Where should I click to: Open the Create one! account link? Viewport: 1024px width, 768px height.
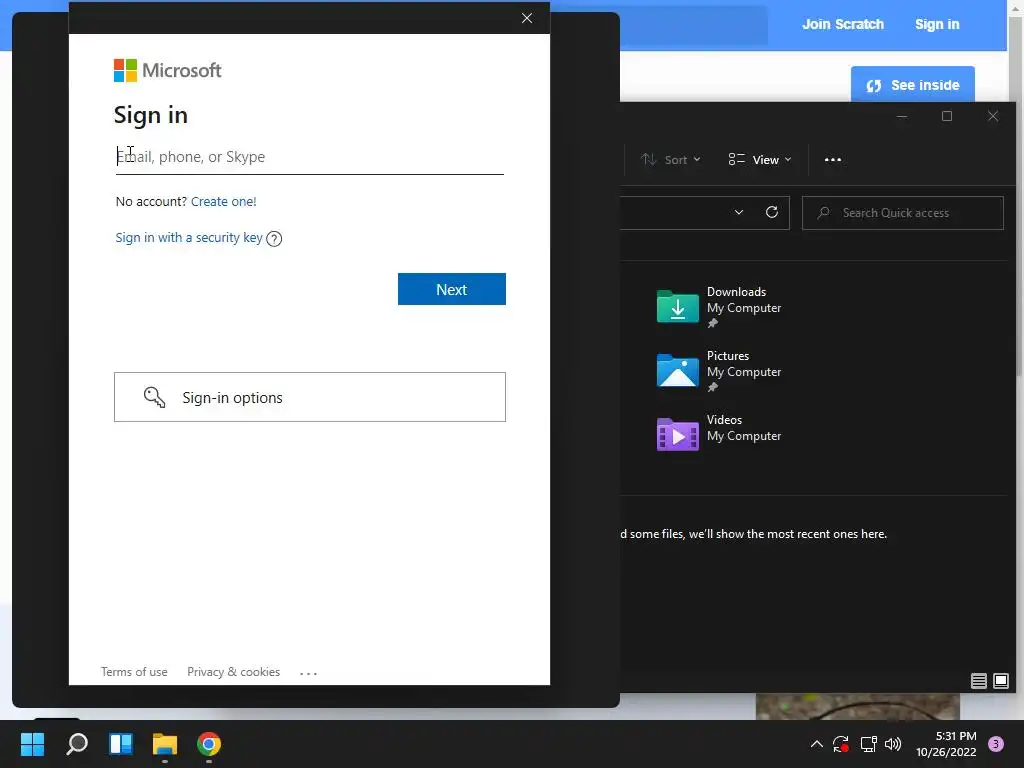(223, 201)
